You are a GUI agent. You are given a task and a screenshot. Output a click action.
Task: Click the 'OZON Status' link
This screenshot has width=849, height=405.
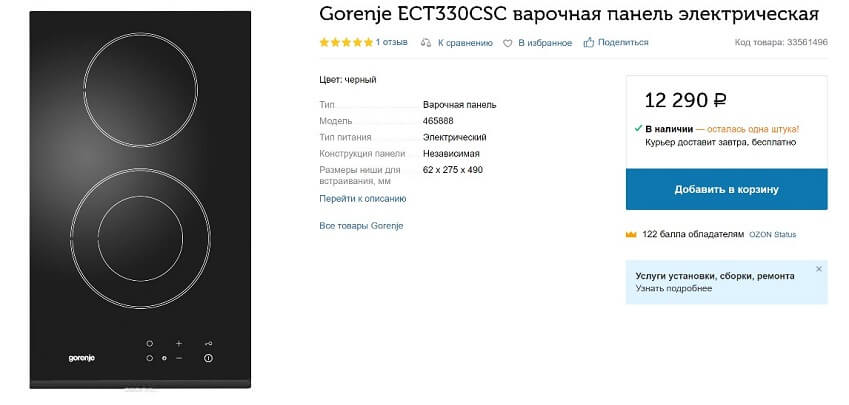point(773,234)
